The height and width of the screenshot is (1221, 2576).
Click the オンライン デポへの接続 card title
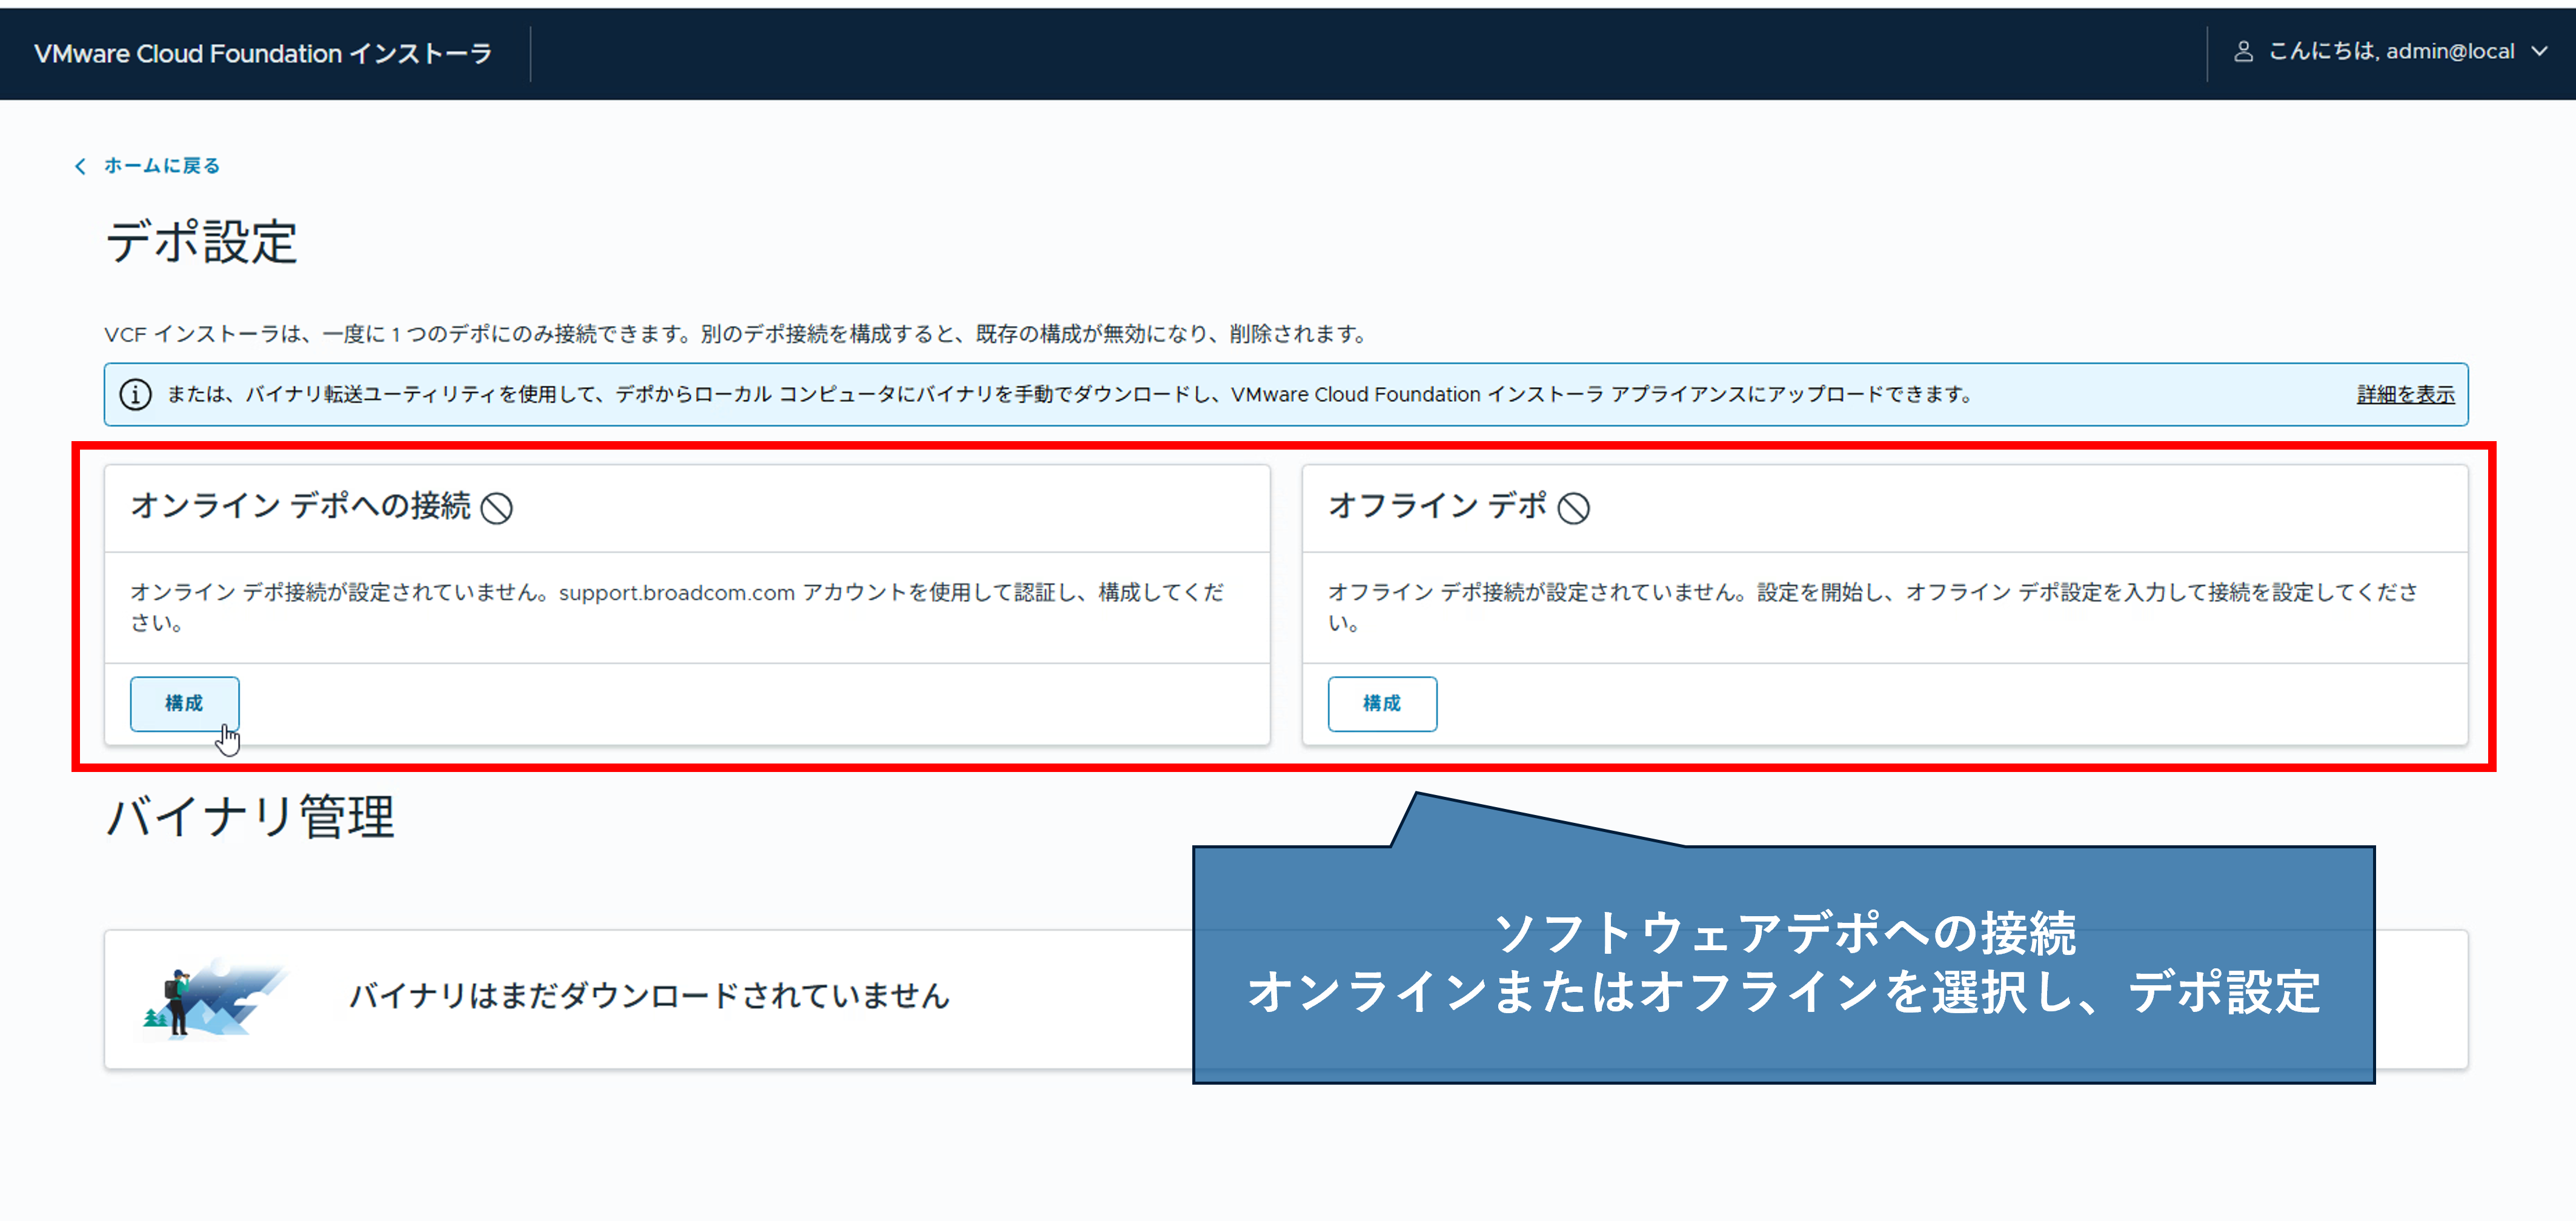click(x=300, y=507)
